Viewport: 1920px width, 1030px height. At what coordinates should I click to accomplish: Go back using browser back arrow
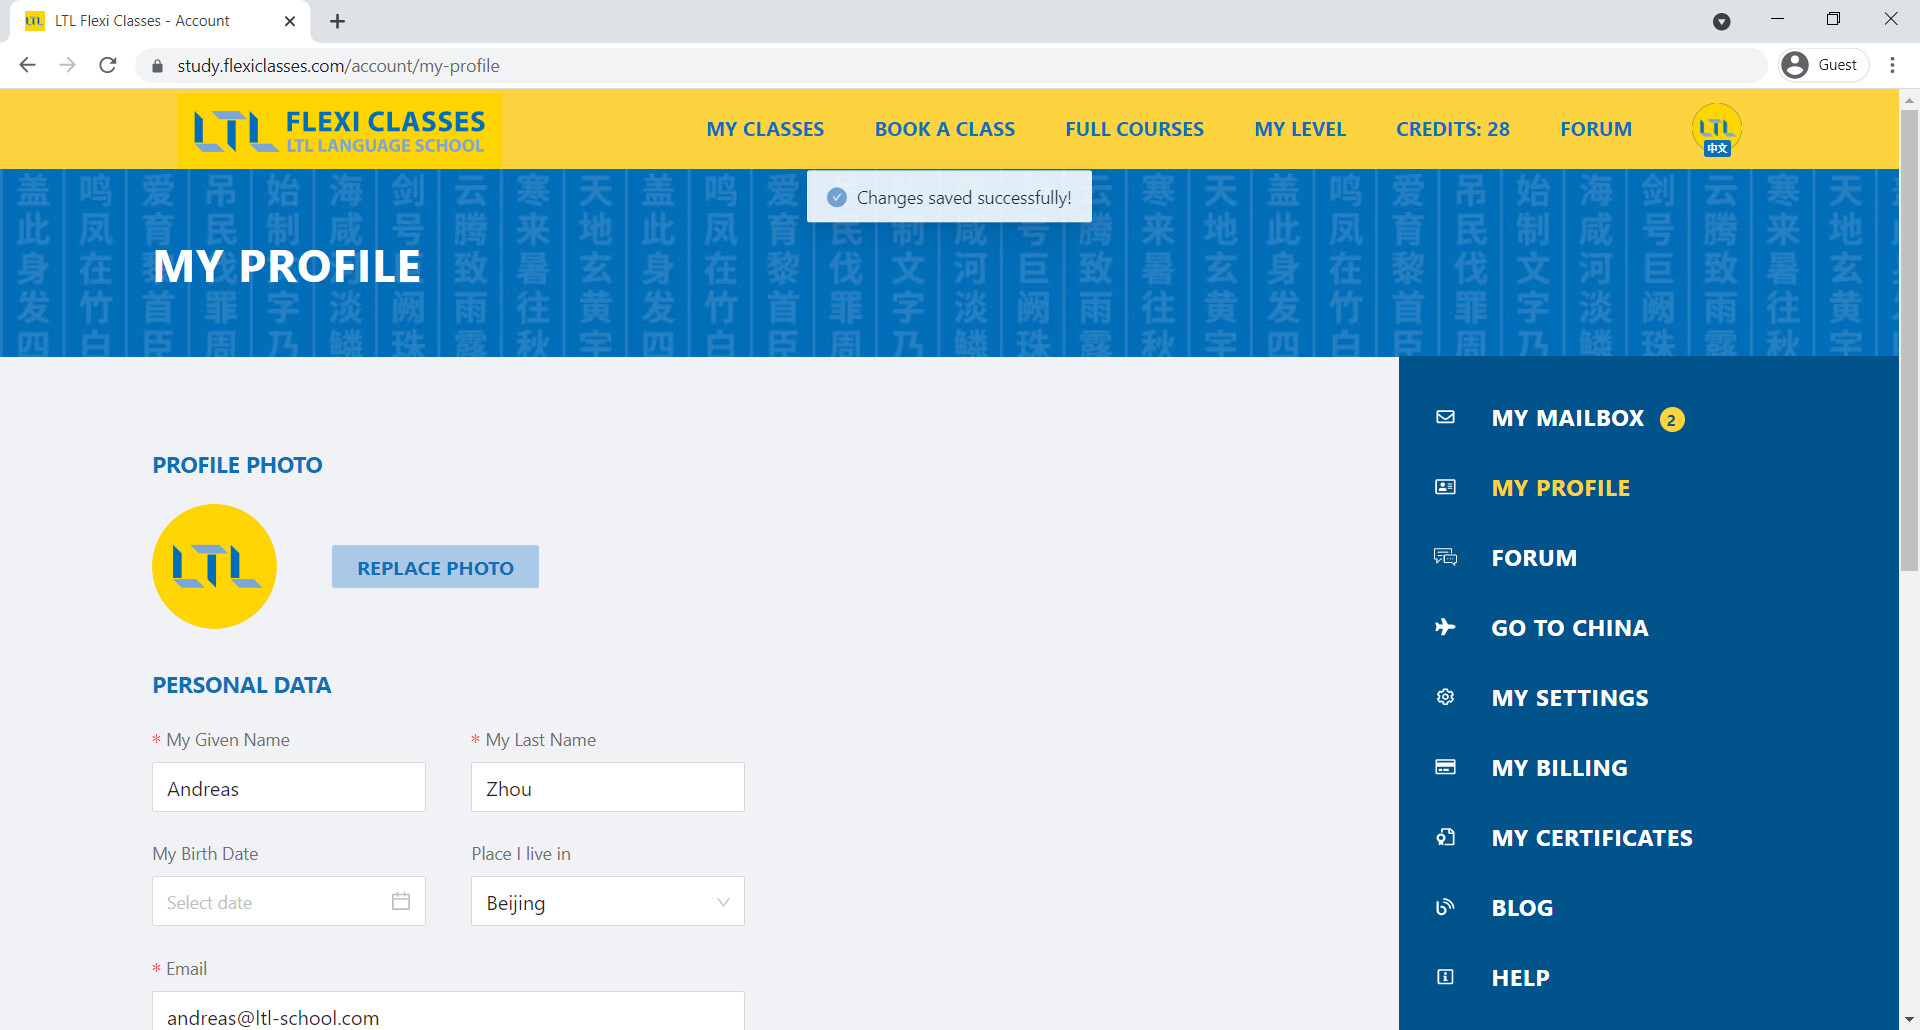tap(28, 65)
